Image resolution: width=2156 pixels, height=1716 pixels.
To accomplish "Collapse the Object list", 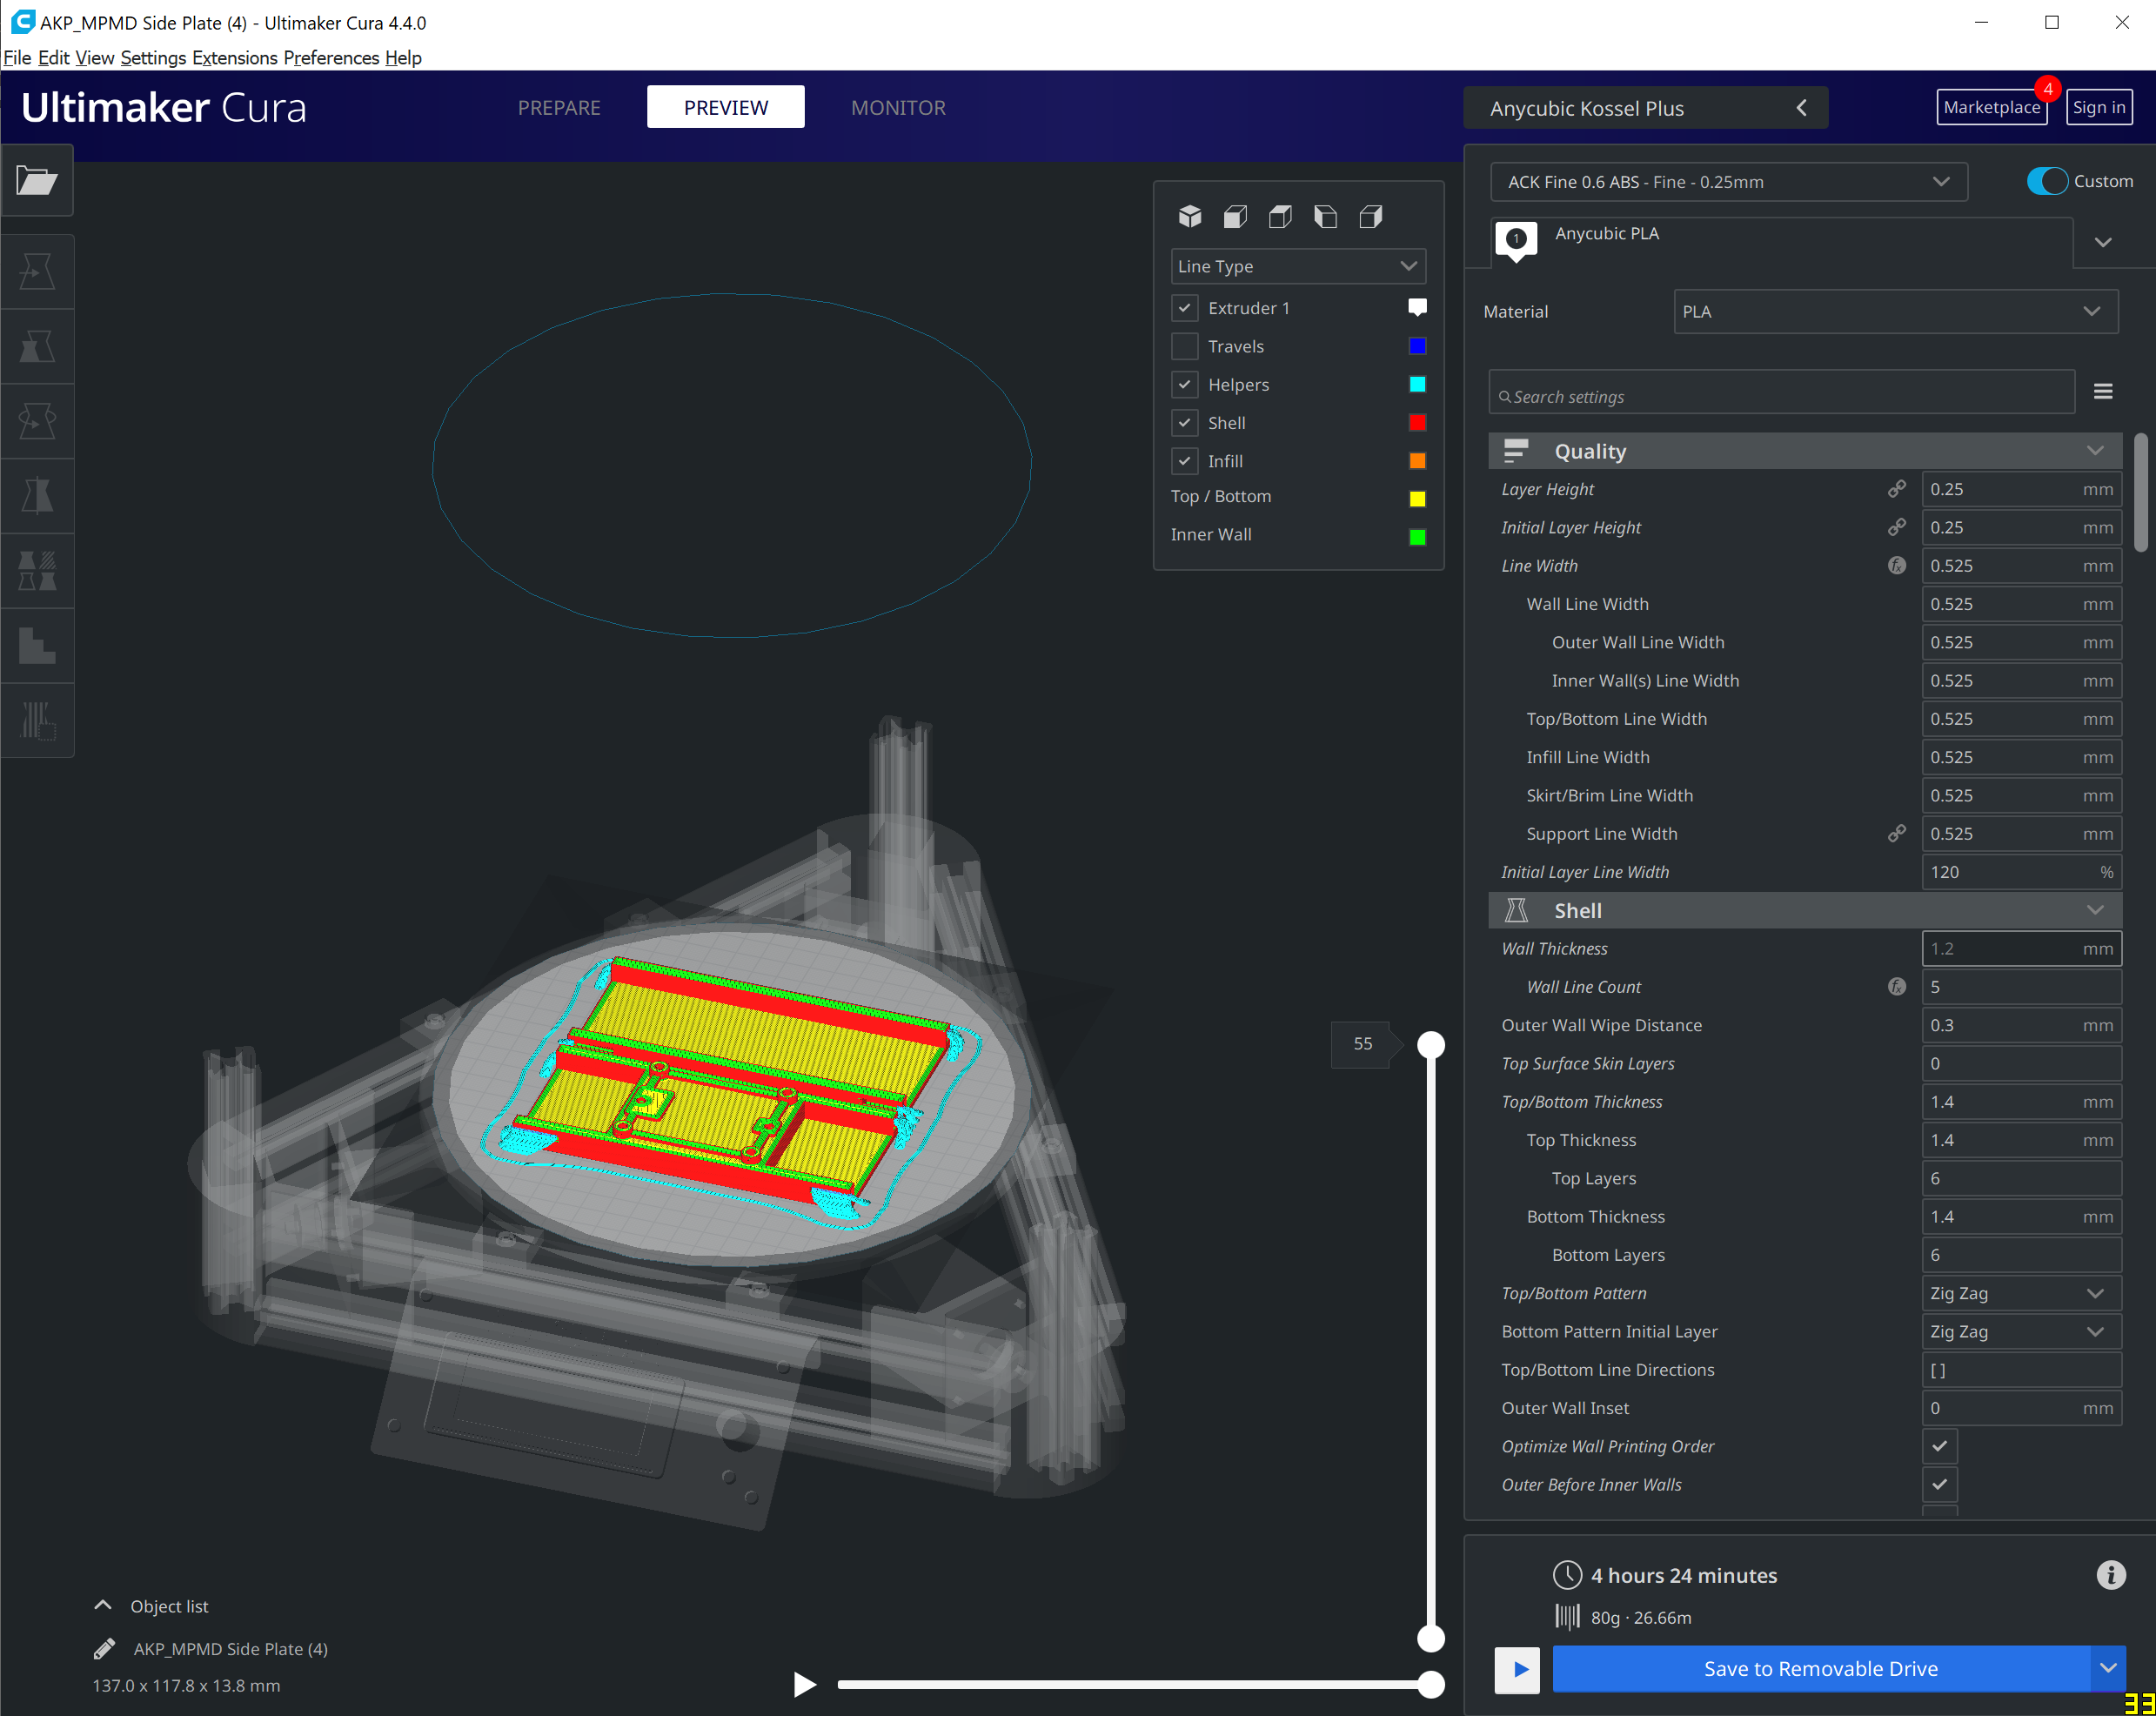I will click(103, 1606).
